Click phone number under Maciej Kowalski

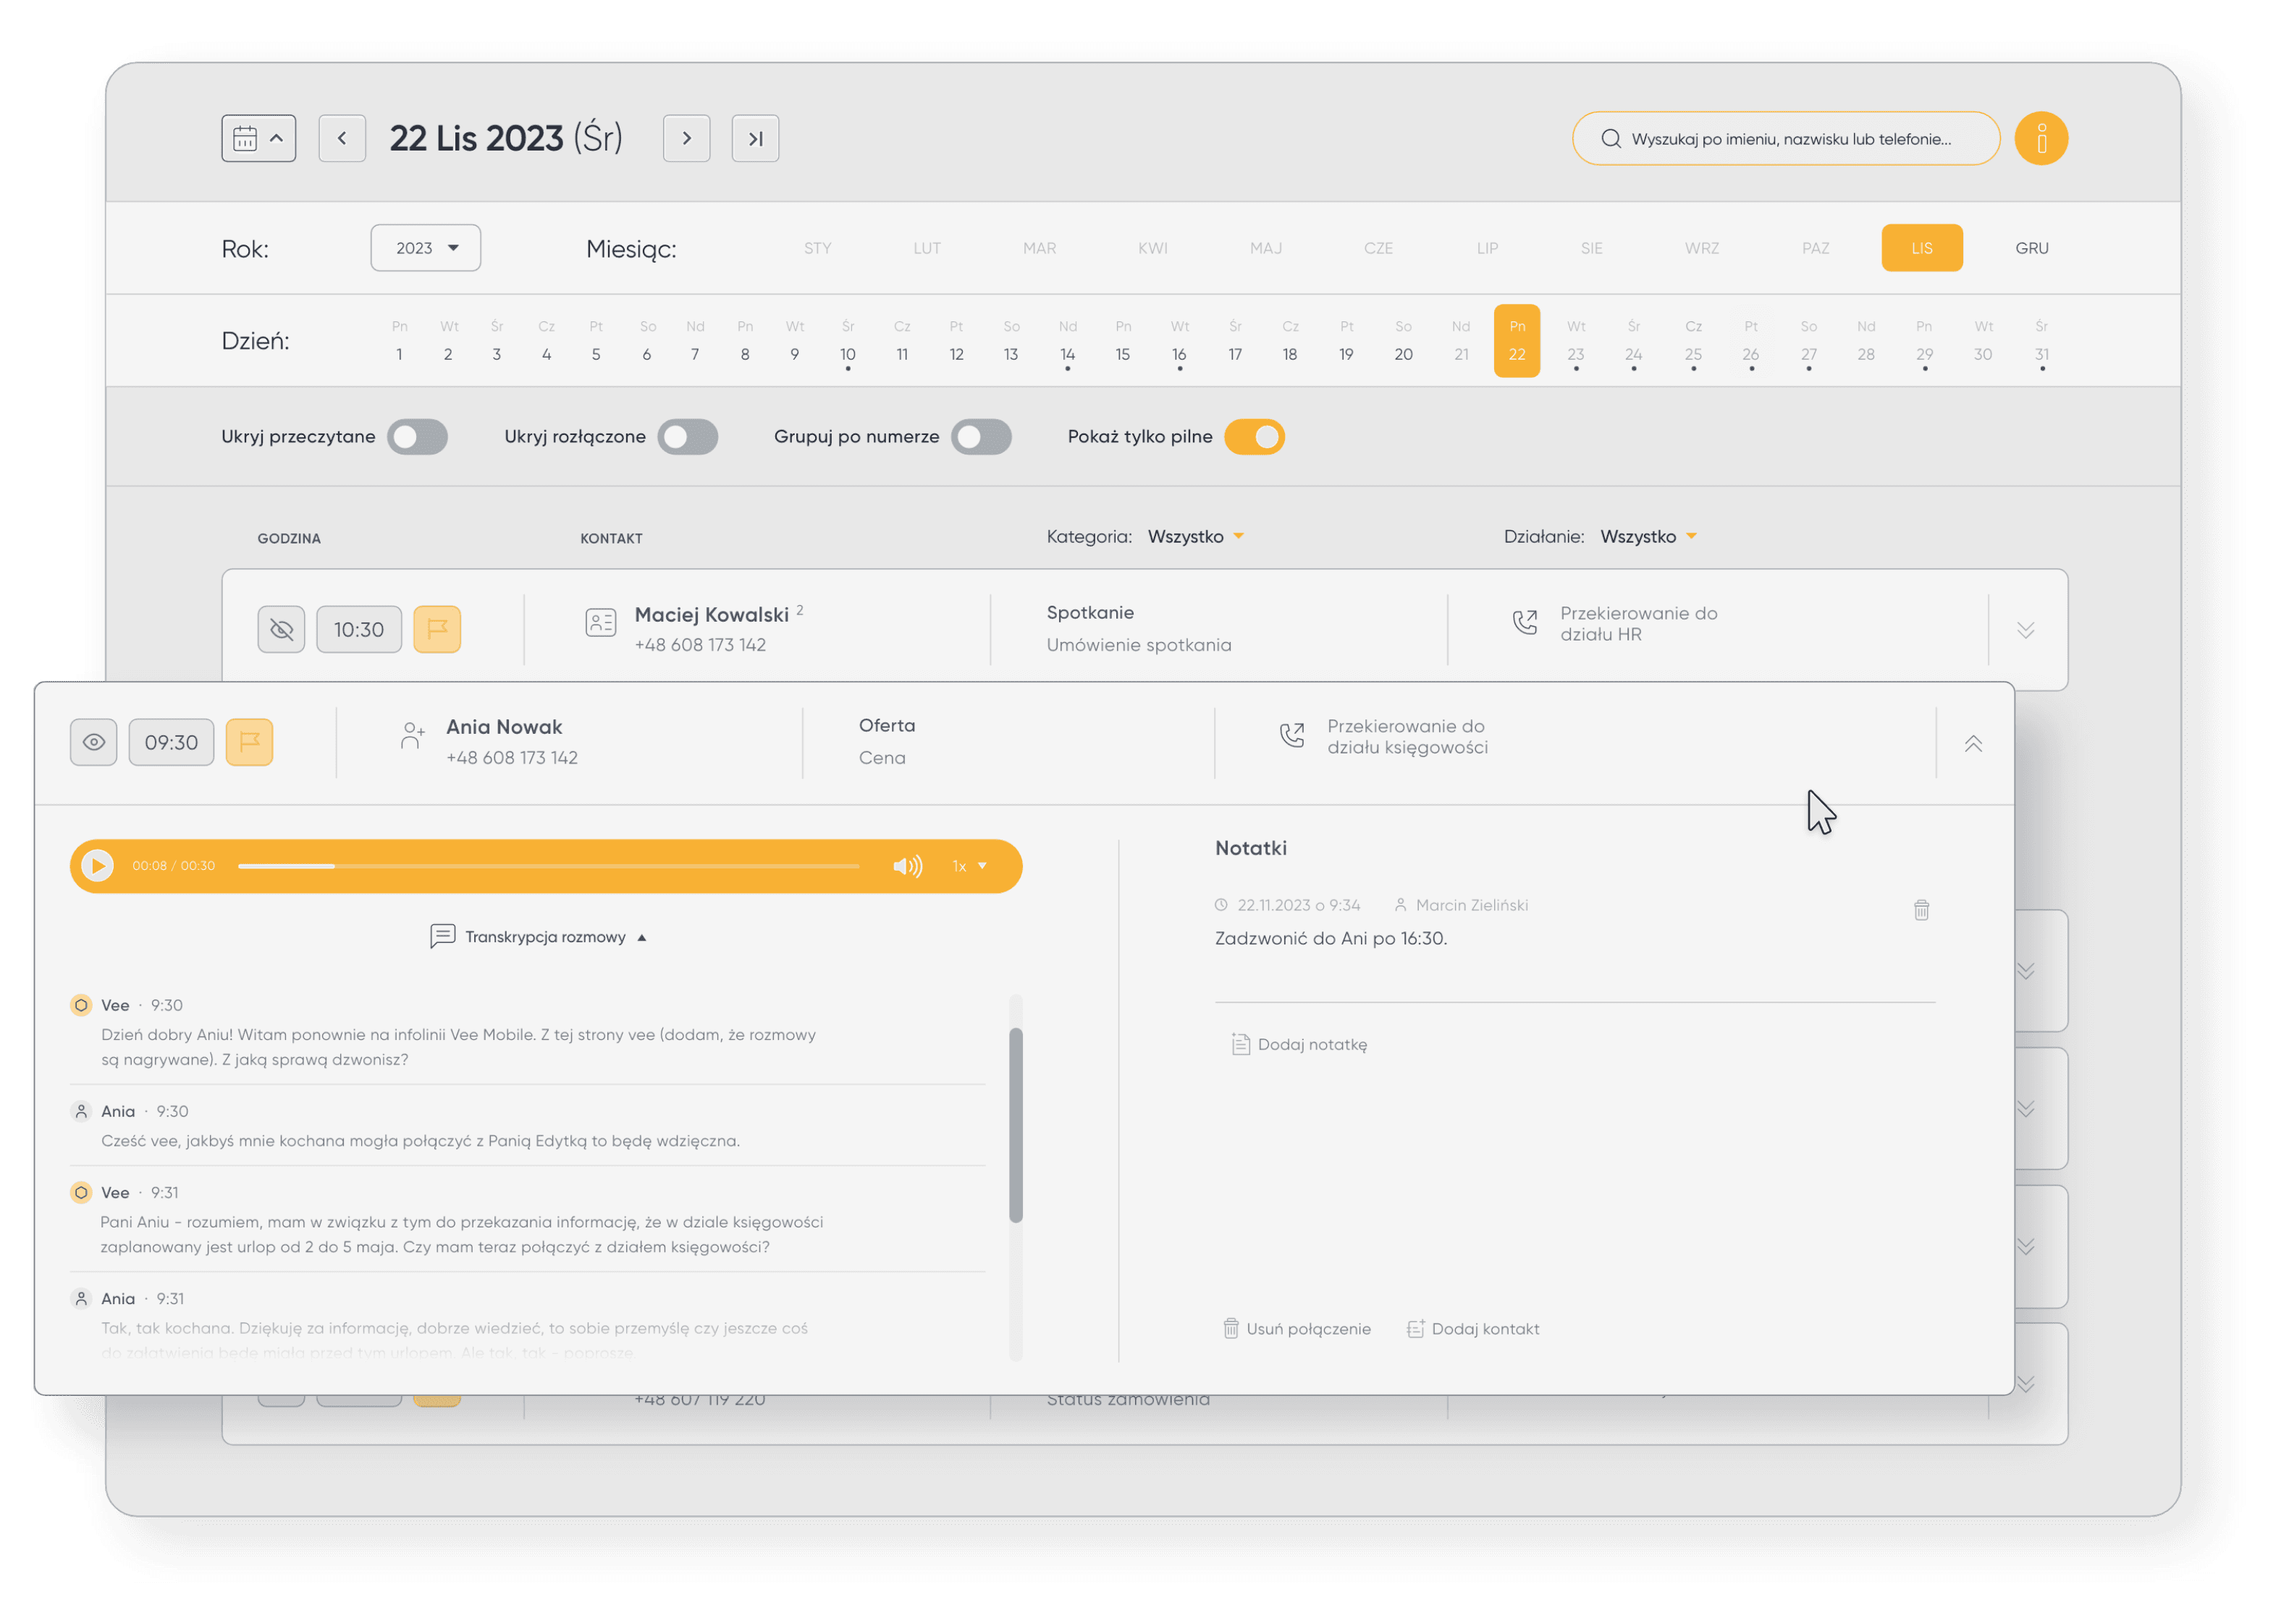(700, 645)
